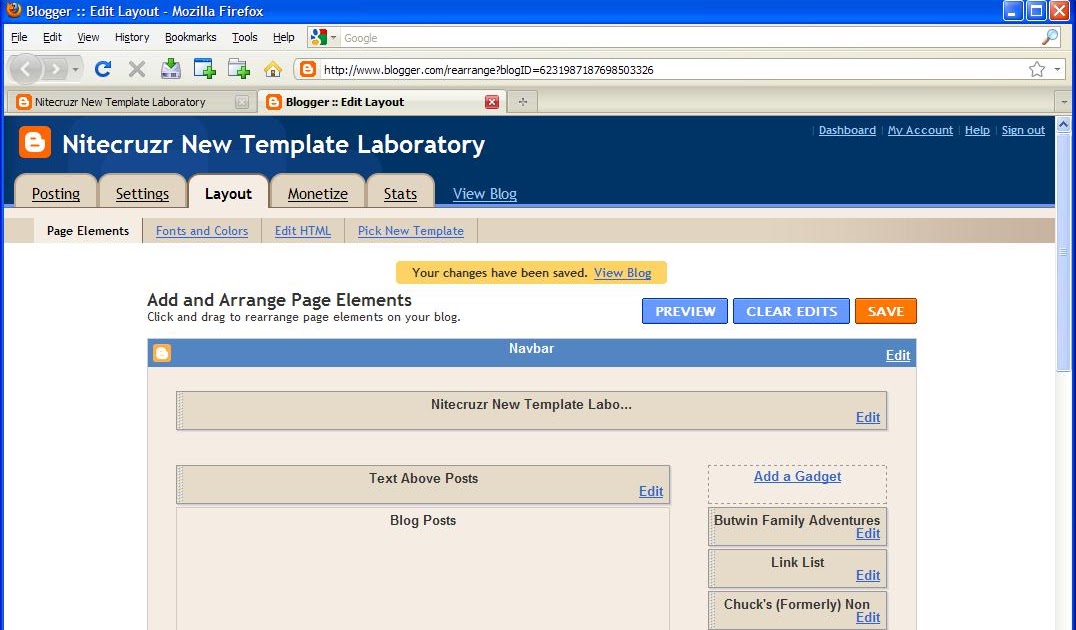Image resolution: width=1076 pixels, height=630 pixels.
Task: Click the browser Back arrow button
Action: pyautogui.click(x=25, y=69)
